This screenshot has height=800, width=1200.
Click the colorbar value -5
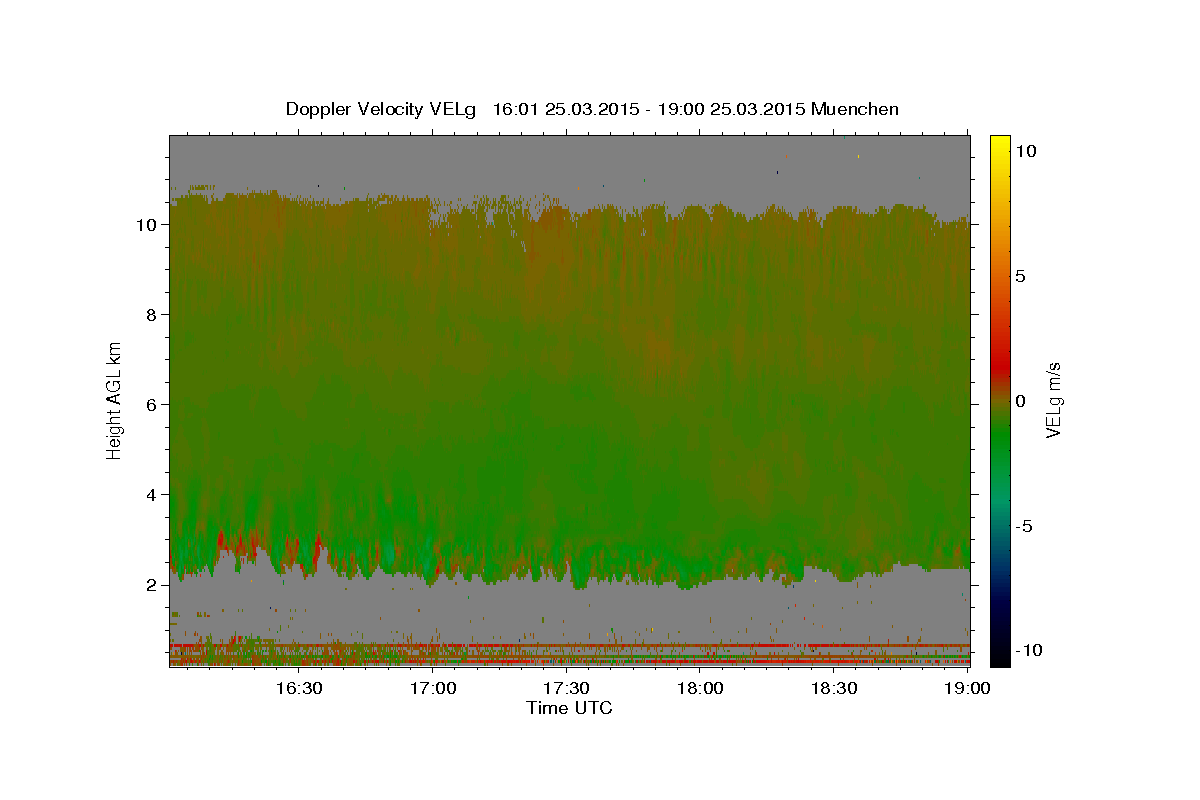click(1024, 526)
